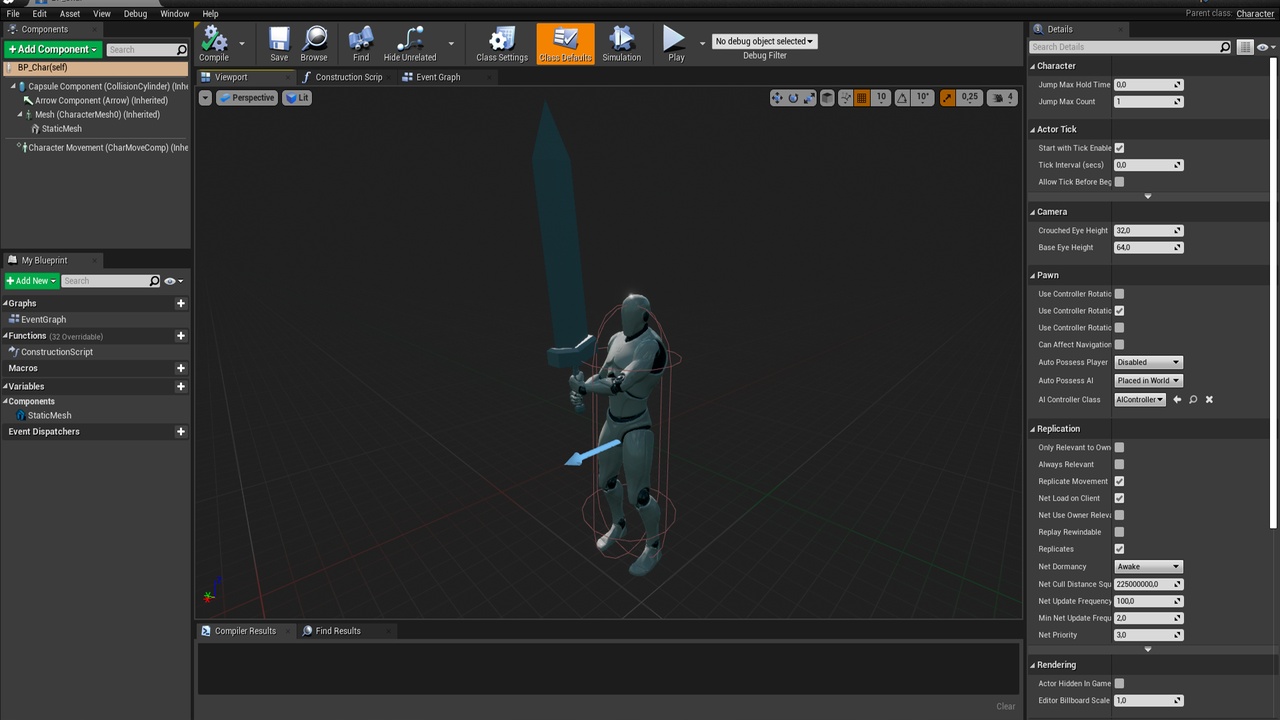1280x720 pixels.
Task: Compile the blueprint
Action: 214,44
